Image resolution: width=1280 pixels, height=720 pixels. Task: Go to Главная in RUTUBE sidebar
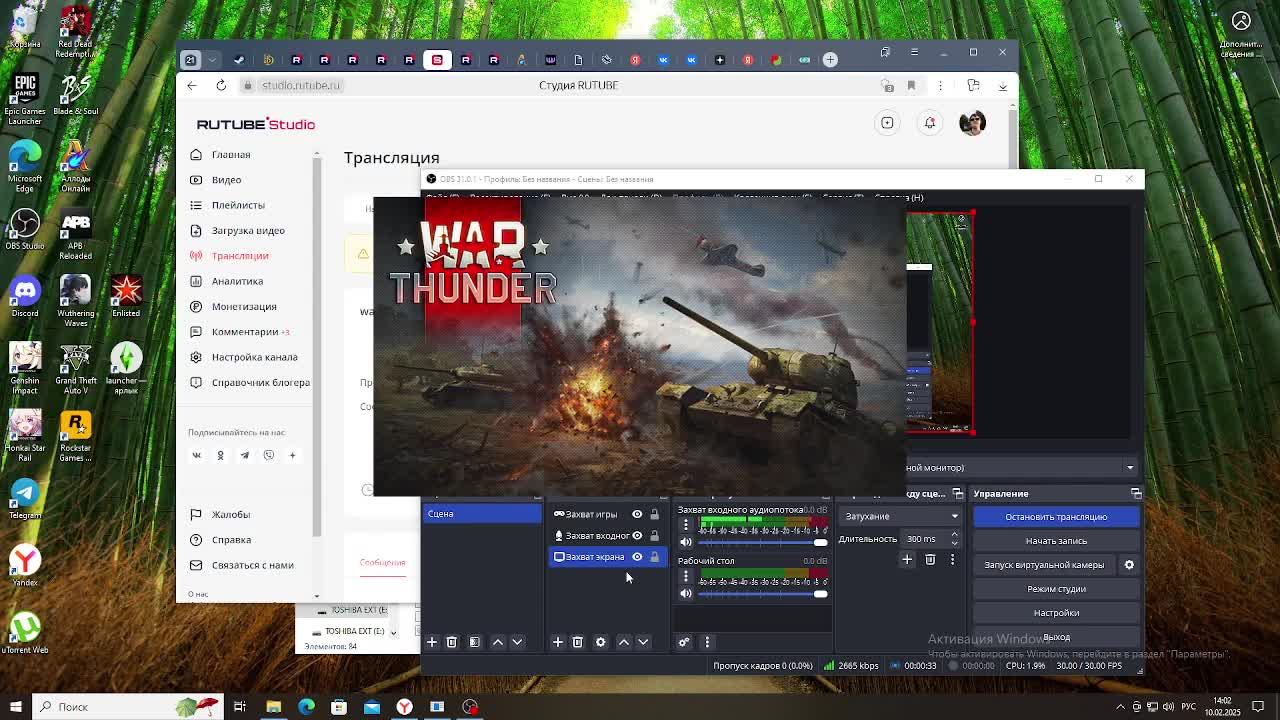point(231,155)
